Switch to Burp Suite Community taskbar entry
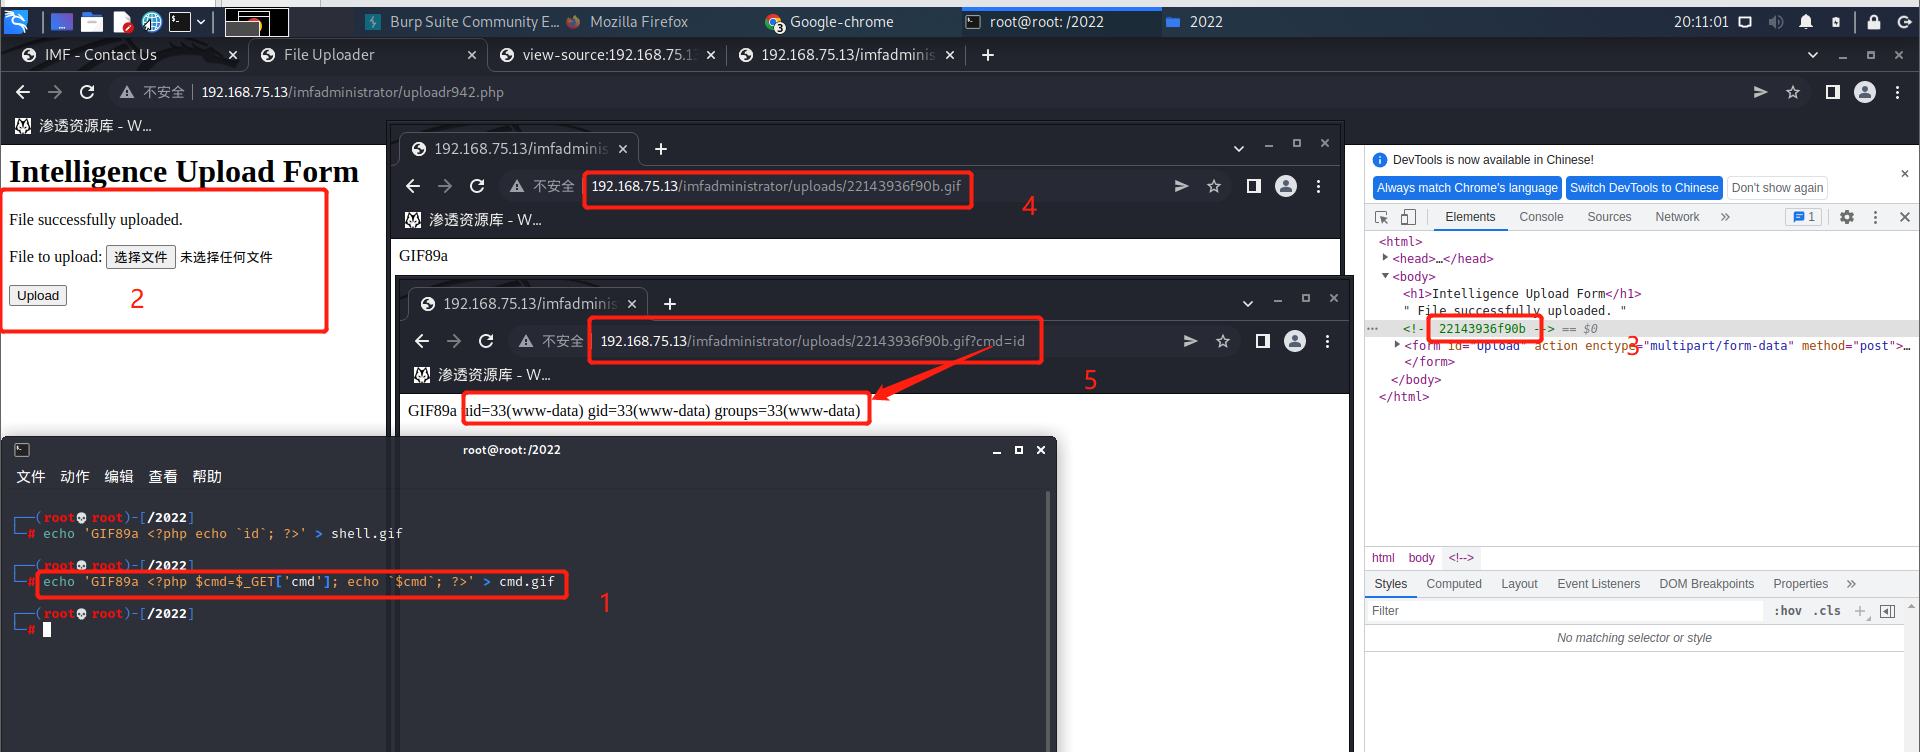 (463, 22)
